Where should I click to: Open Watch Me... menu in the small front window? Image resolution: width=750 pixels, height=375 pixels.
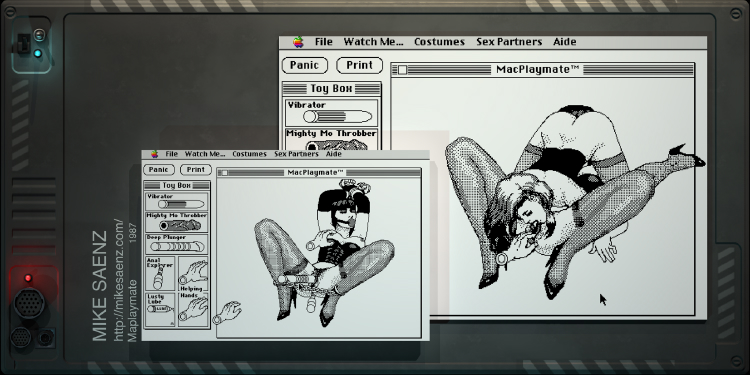point(205,154)
